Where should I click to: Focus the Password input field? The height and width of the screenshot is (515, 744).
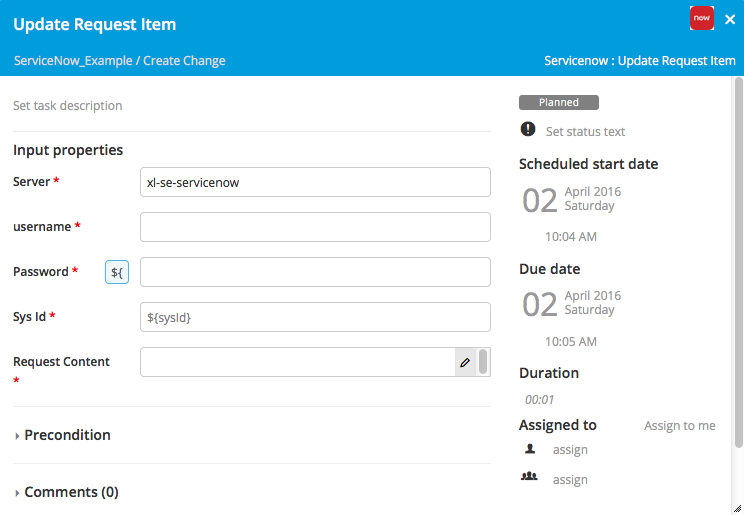coord(315,272)
